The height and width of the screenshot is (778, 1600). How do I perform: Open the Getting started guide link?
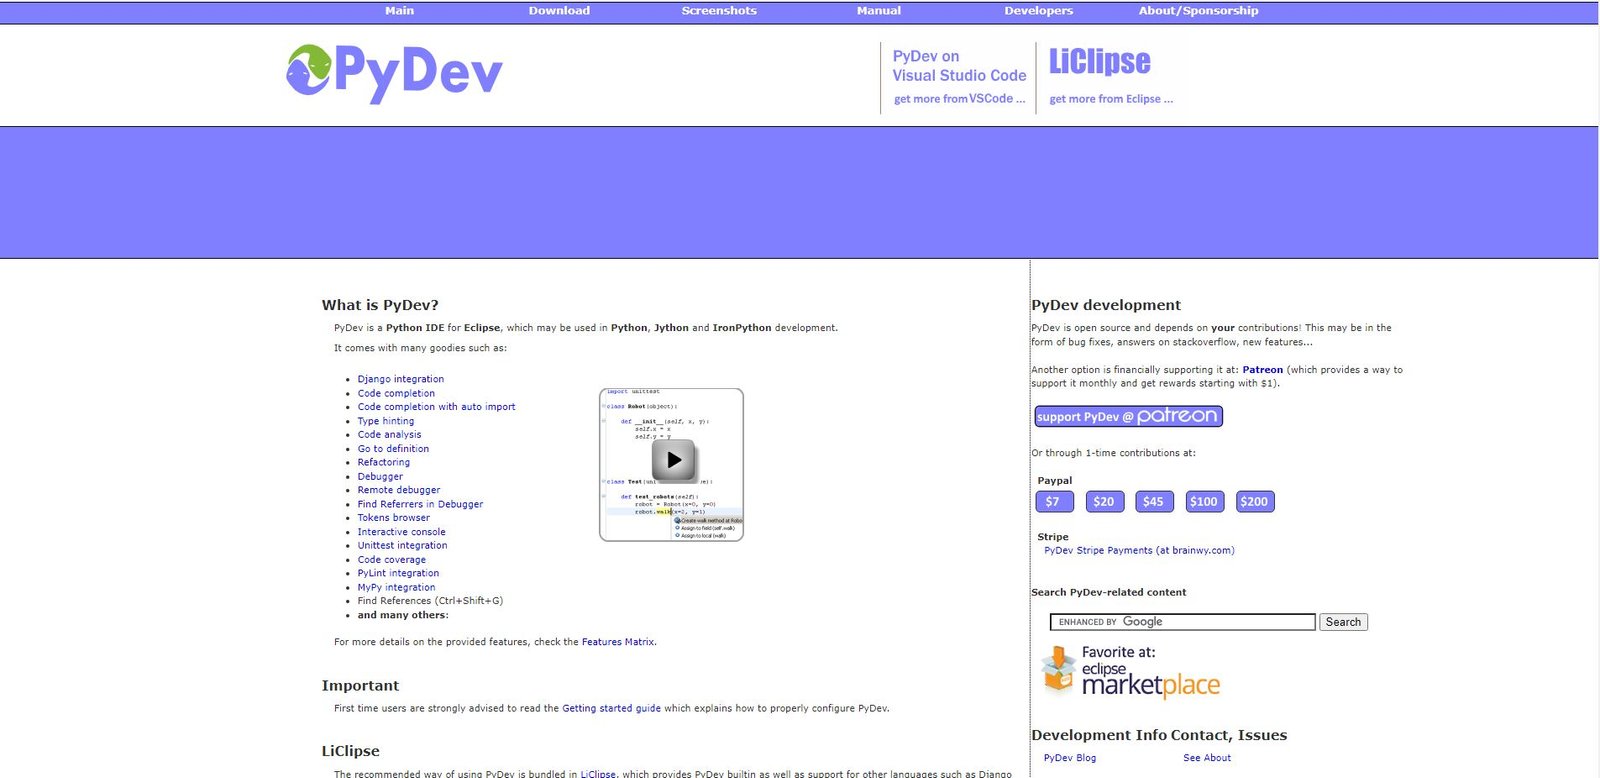point(611,708)
